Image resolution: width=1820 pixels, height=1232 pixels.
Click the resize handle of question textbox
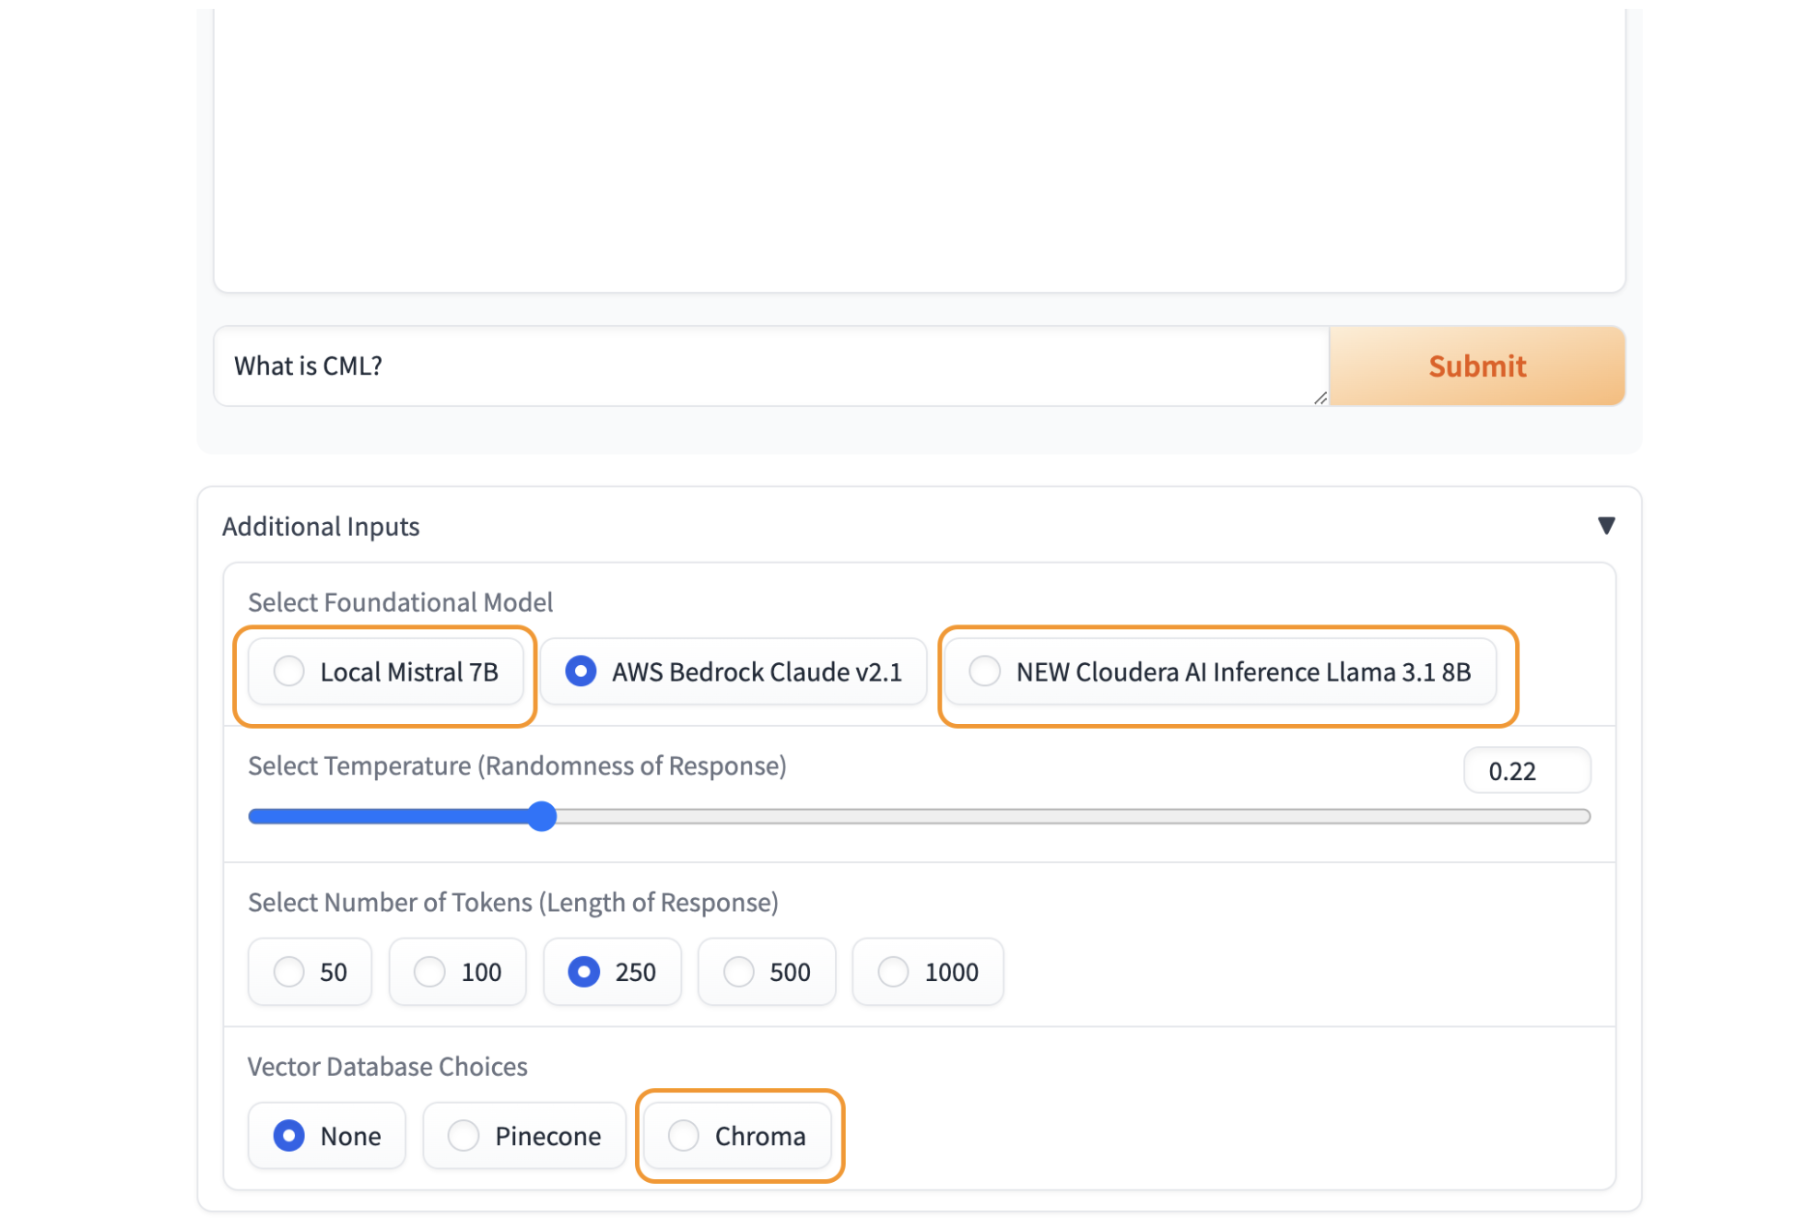point(1320,398)
